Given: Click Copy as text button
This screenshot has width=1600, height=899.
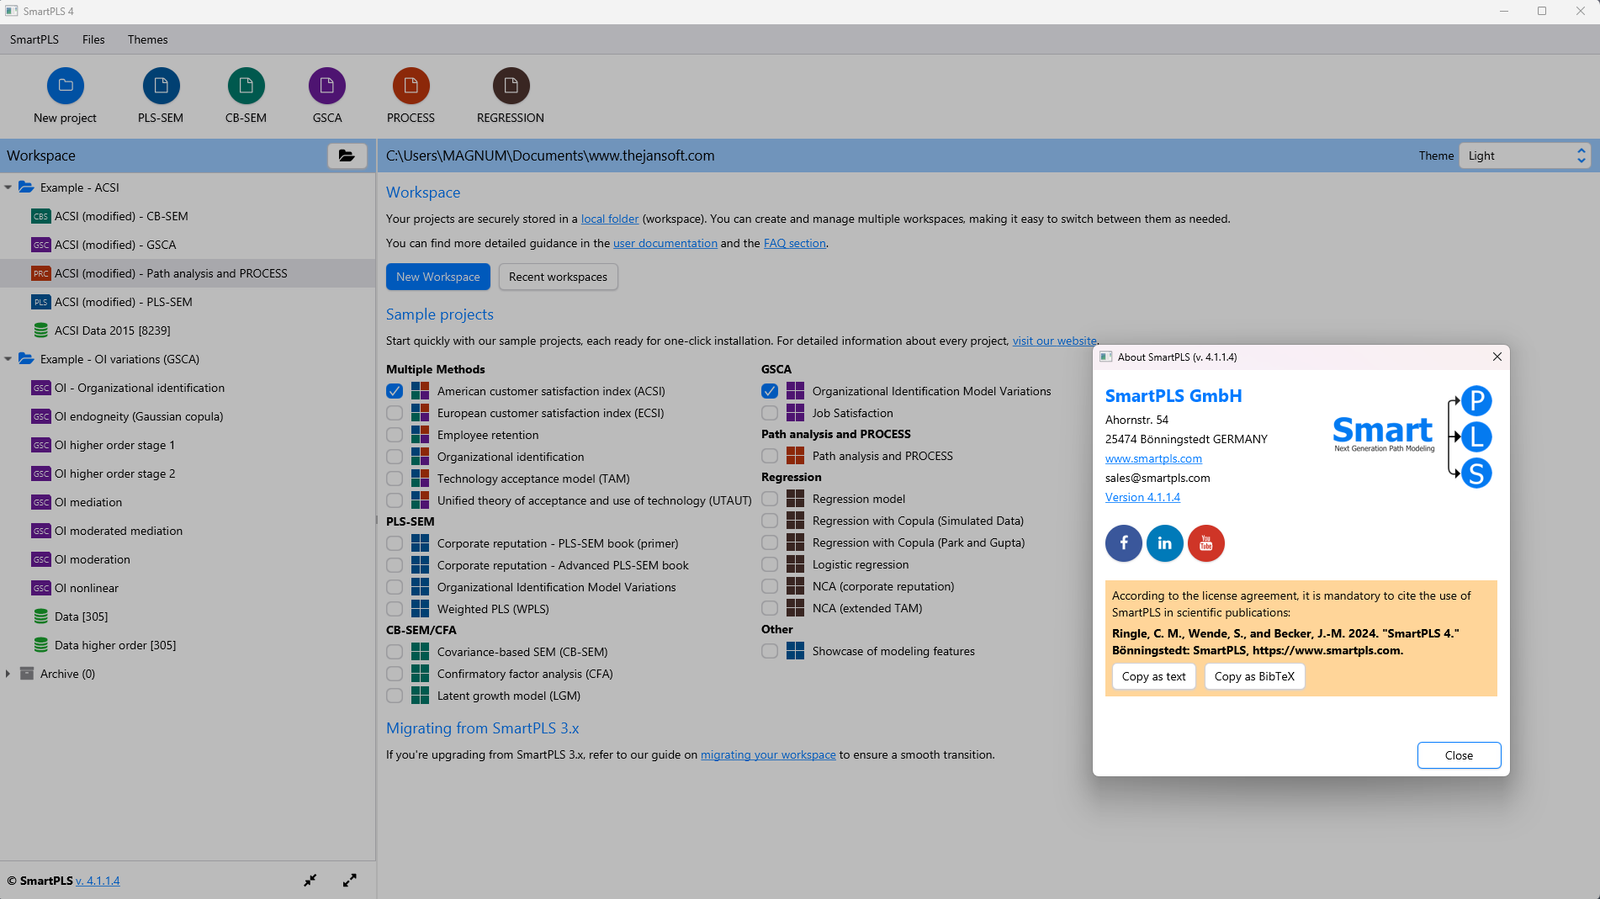Looking at the screenshot, I should point(1153,677).
